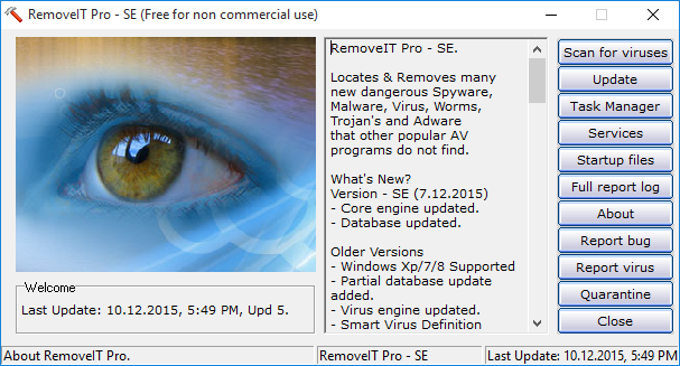
Task: Click Report virus
Action: click(615, 268)
